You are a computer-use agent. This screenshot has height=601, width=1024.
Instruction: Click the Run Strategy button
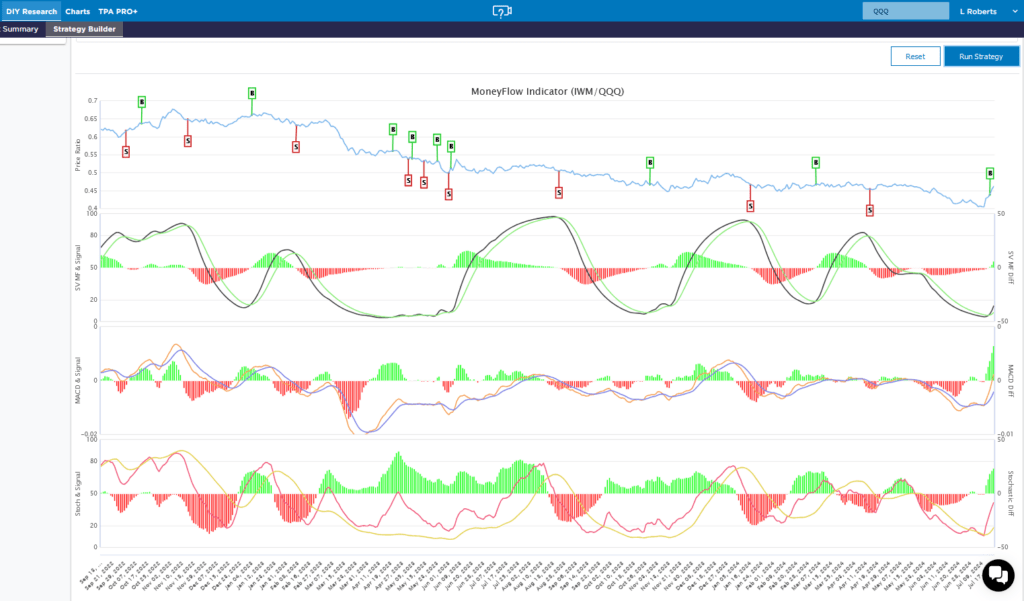980,56
